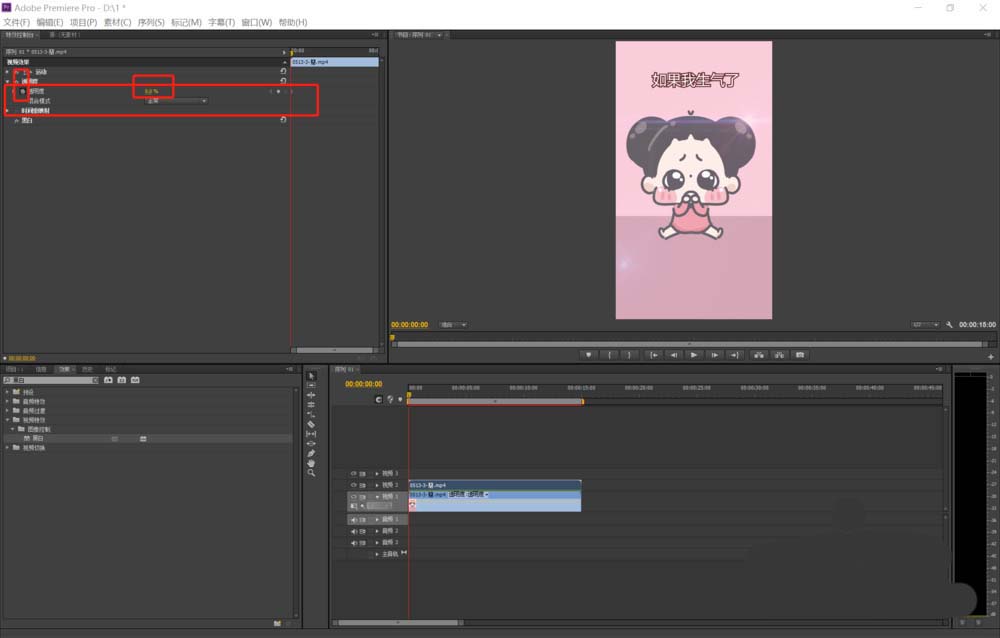Image resolution: width=1000 pixels, height=638 pixels.
Task: Open the 序列(S) menu
Action: [151, 22]
